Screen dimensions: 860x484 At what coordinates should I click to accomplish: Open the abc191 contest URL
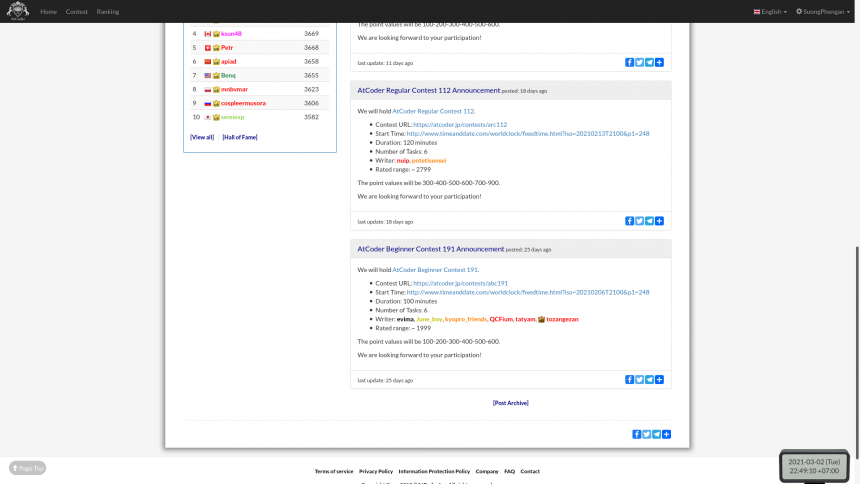(x=460, y=283)
